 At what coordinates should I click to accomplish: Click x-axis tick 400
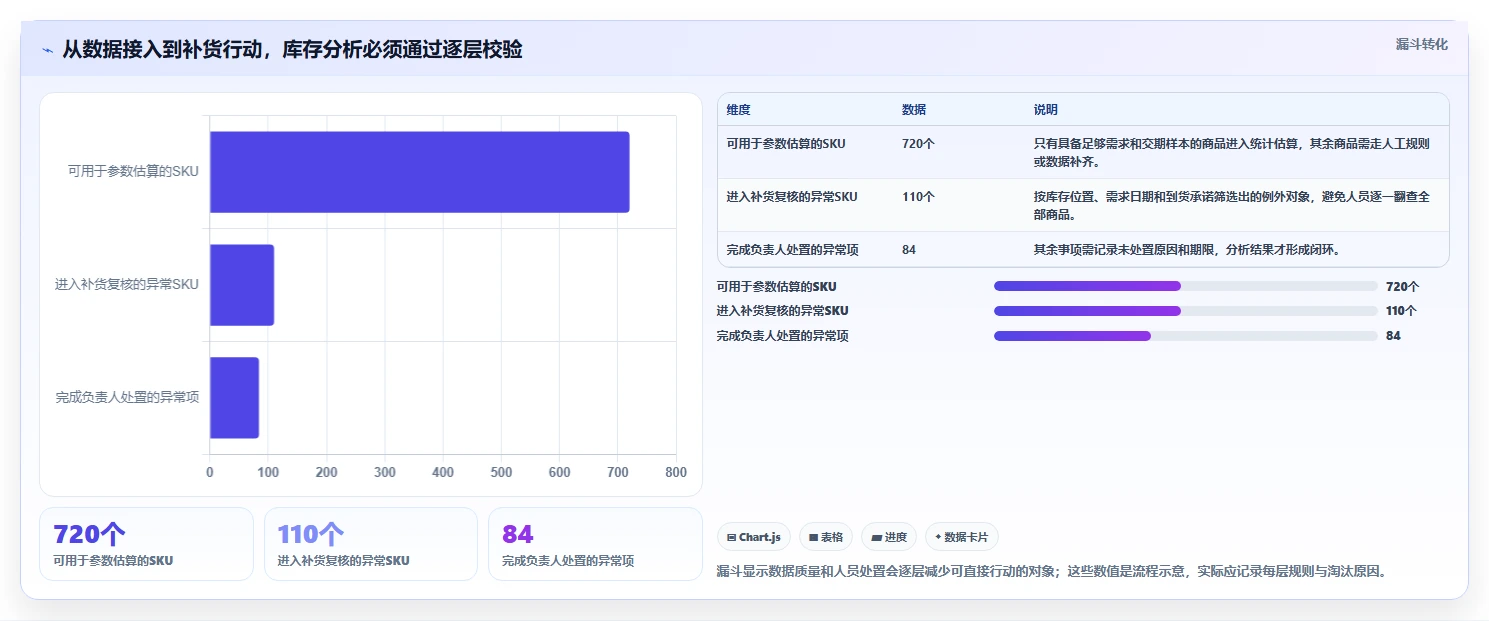click(443, 472)
